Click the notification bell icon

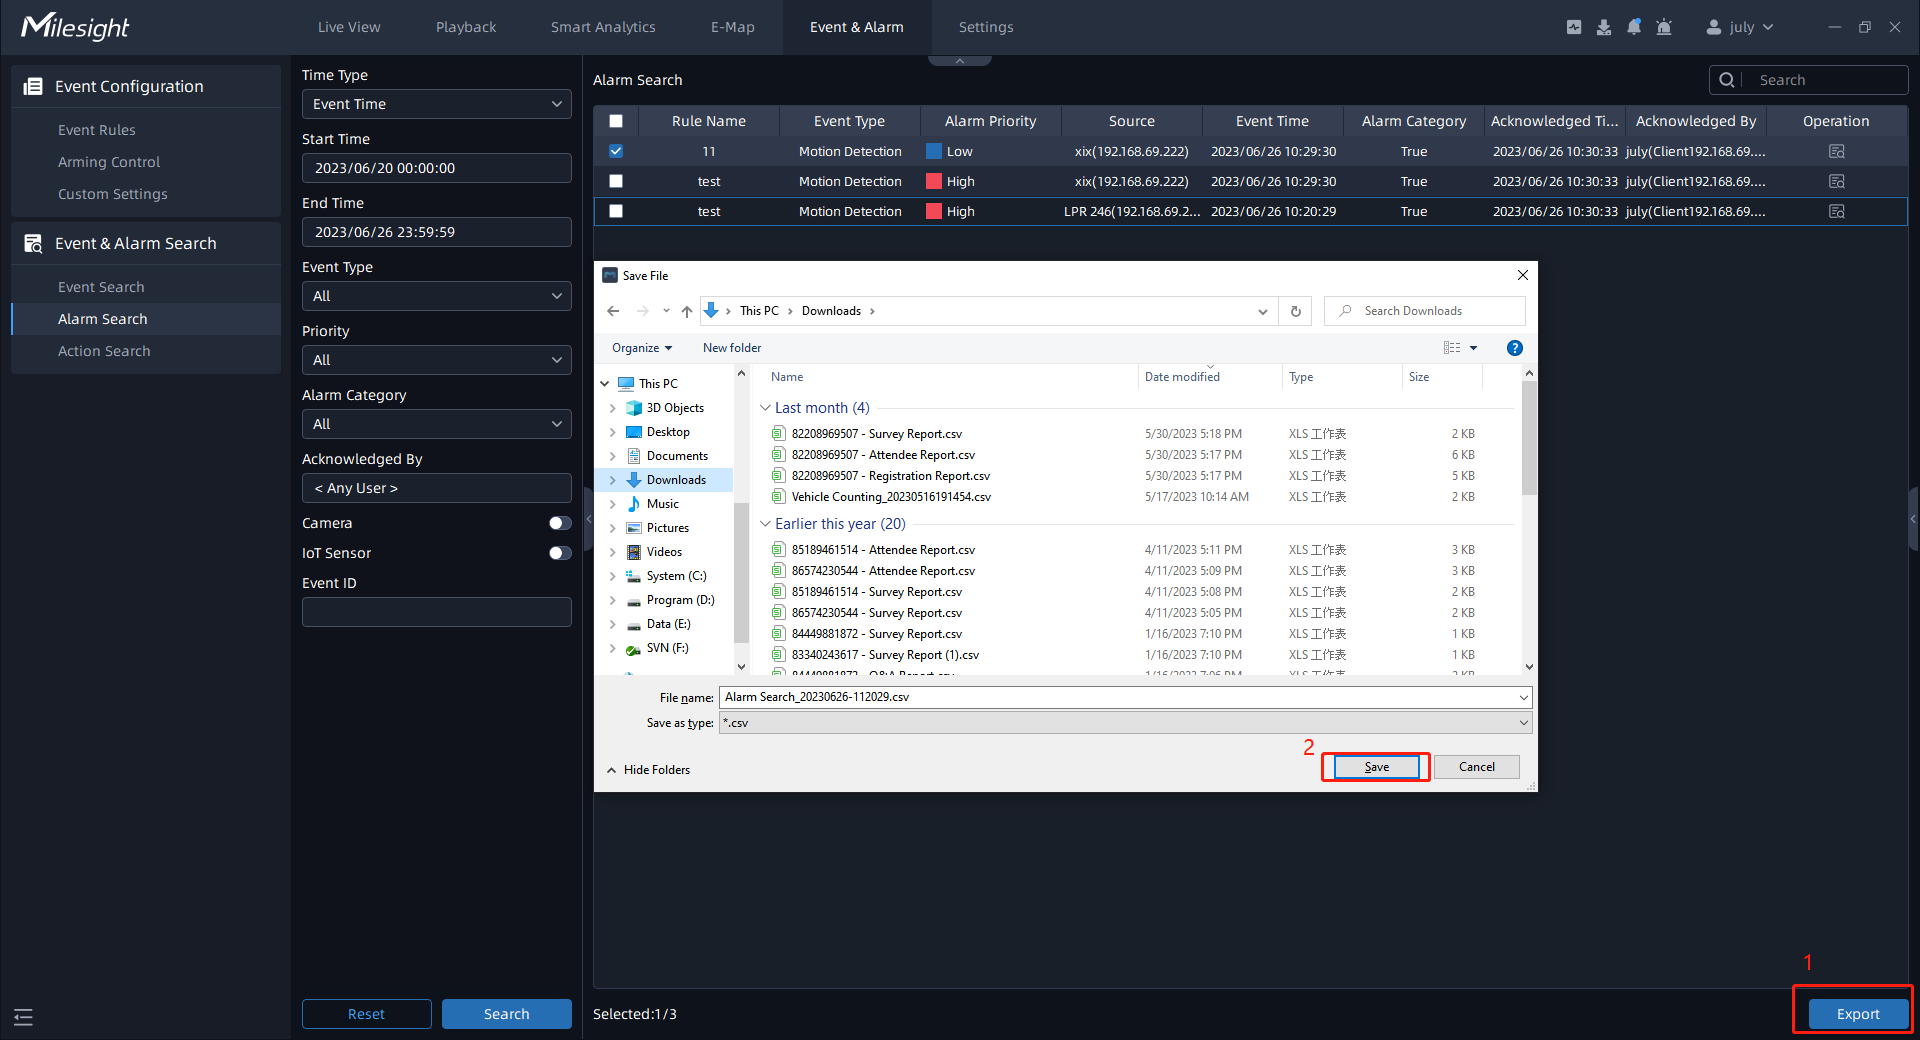(x=1634, y=27)
